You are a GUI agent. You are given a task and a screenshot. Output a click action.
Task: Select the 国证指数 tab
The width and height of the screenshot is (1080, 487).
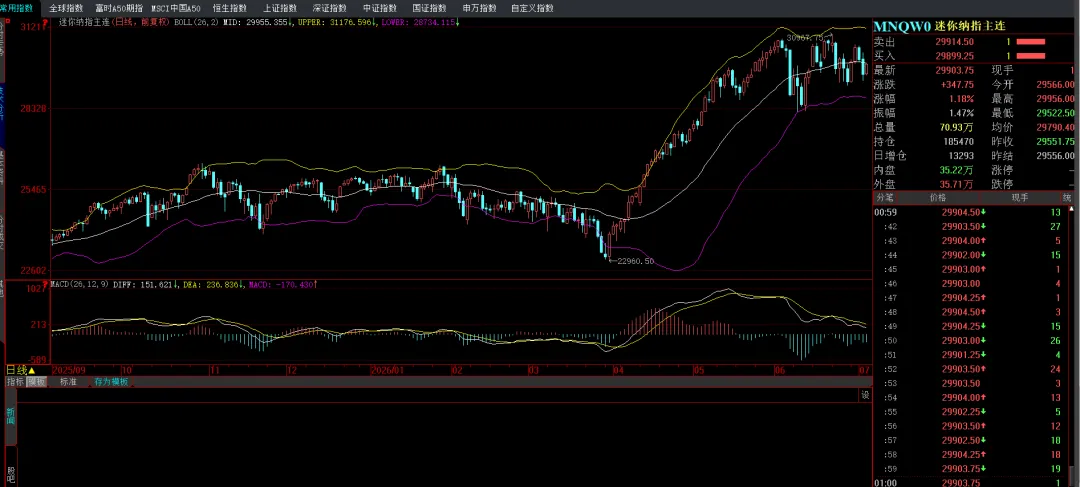(x=429, y=8)
